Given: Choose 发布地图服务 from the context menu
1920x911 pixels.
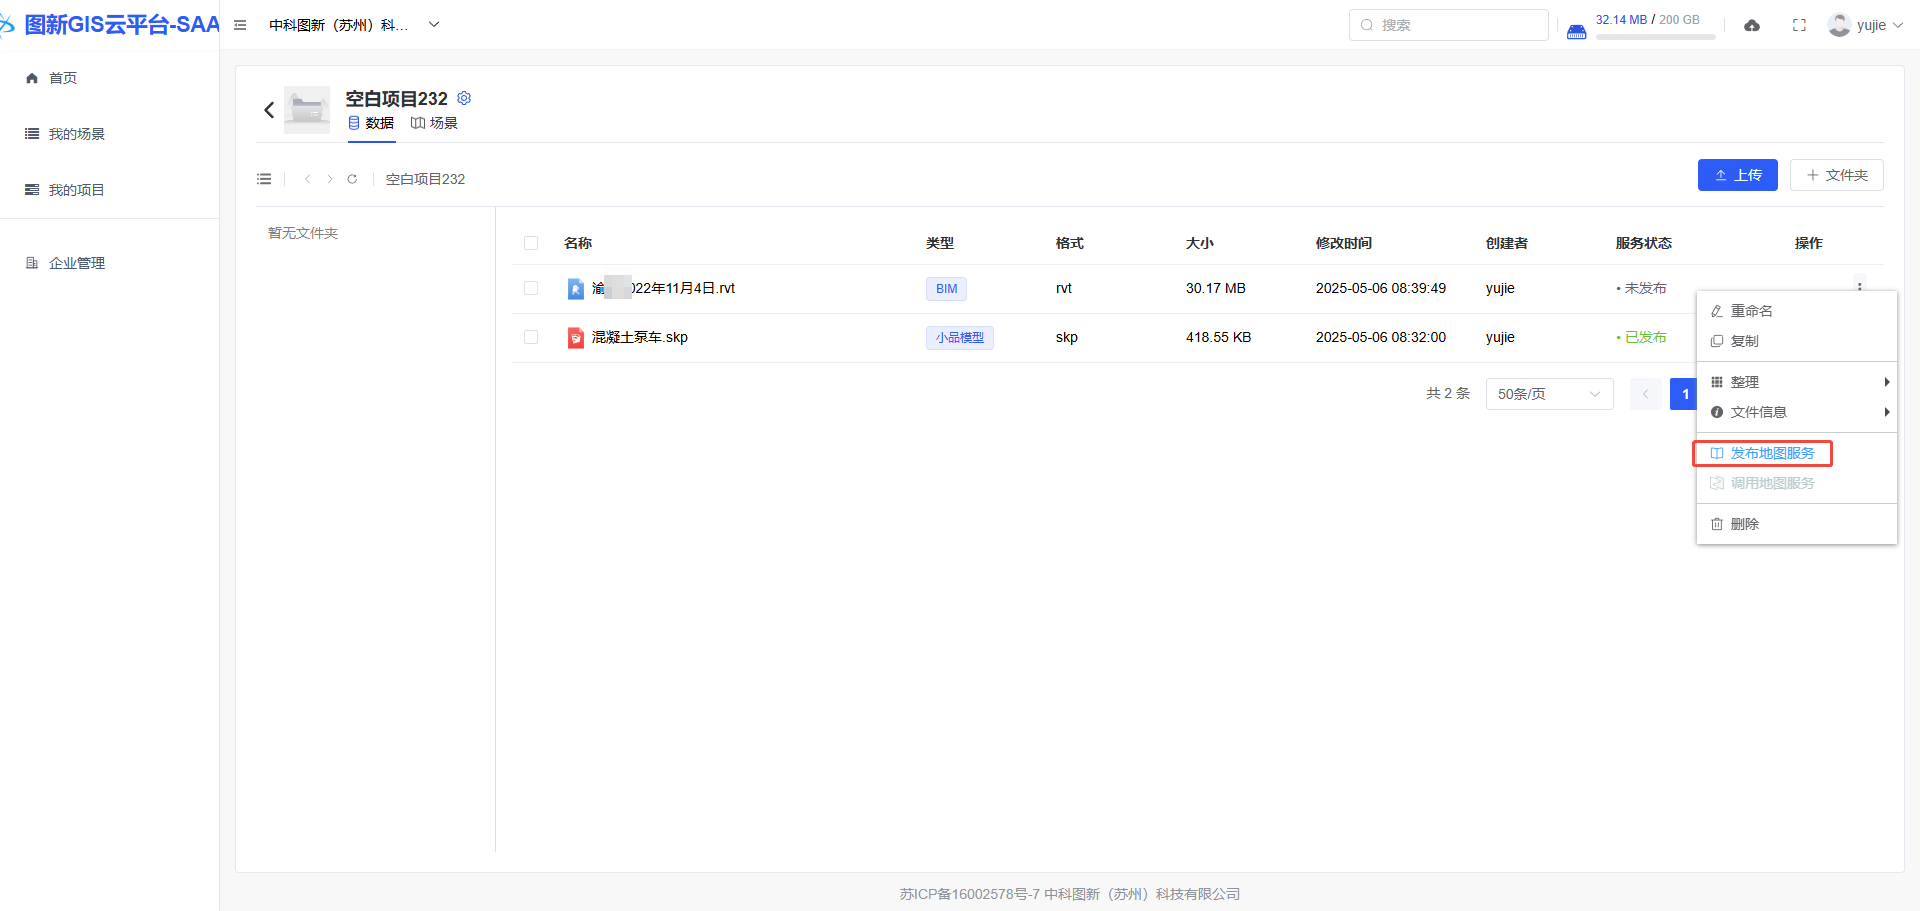Looking at the screenshot, I should click(x=1772, y=453).
